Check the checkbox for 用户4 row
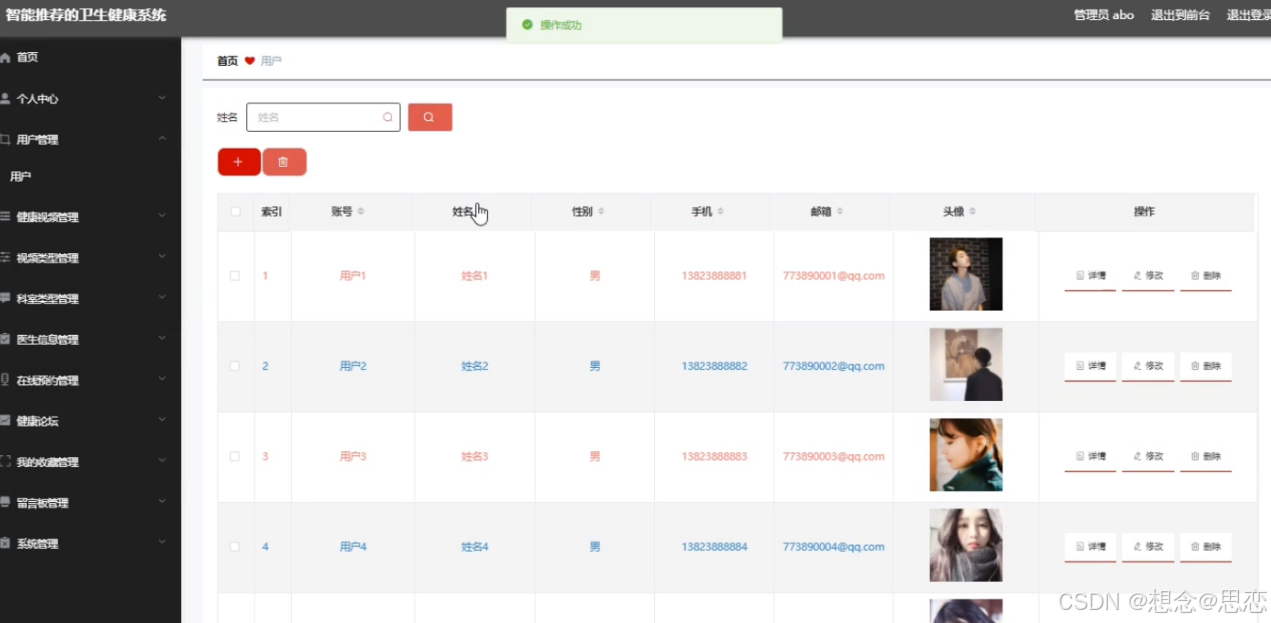 (x=235, y=547)
